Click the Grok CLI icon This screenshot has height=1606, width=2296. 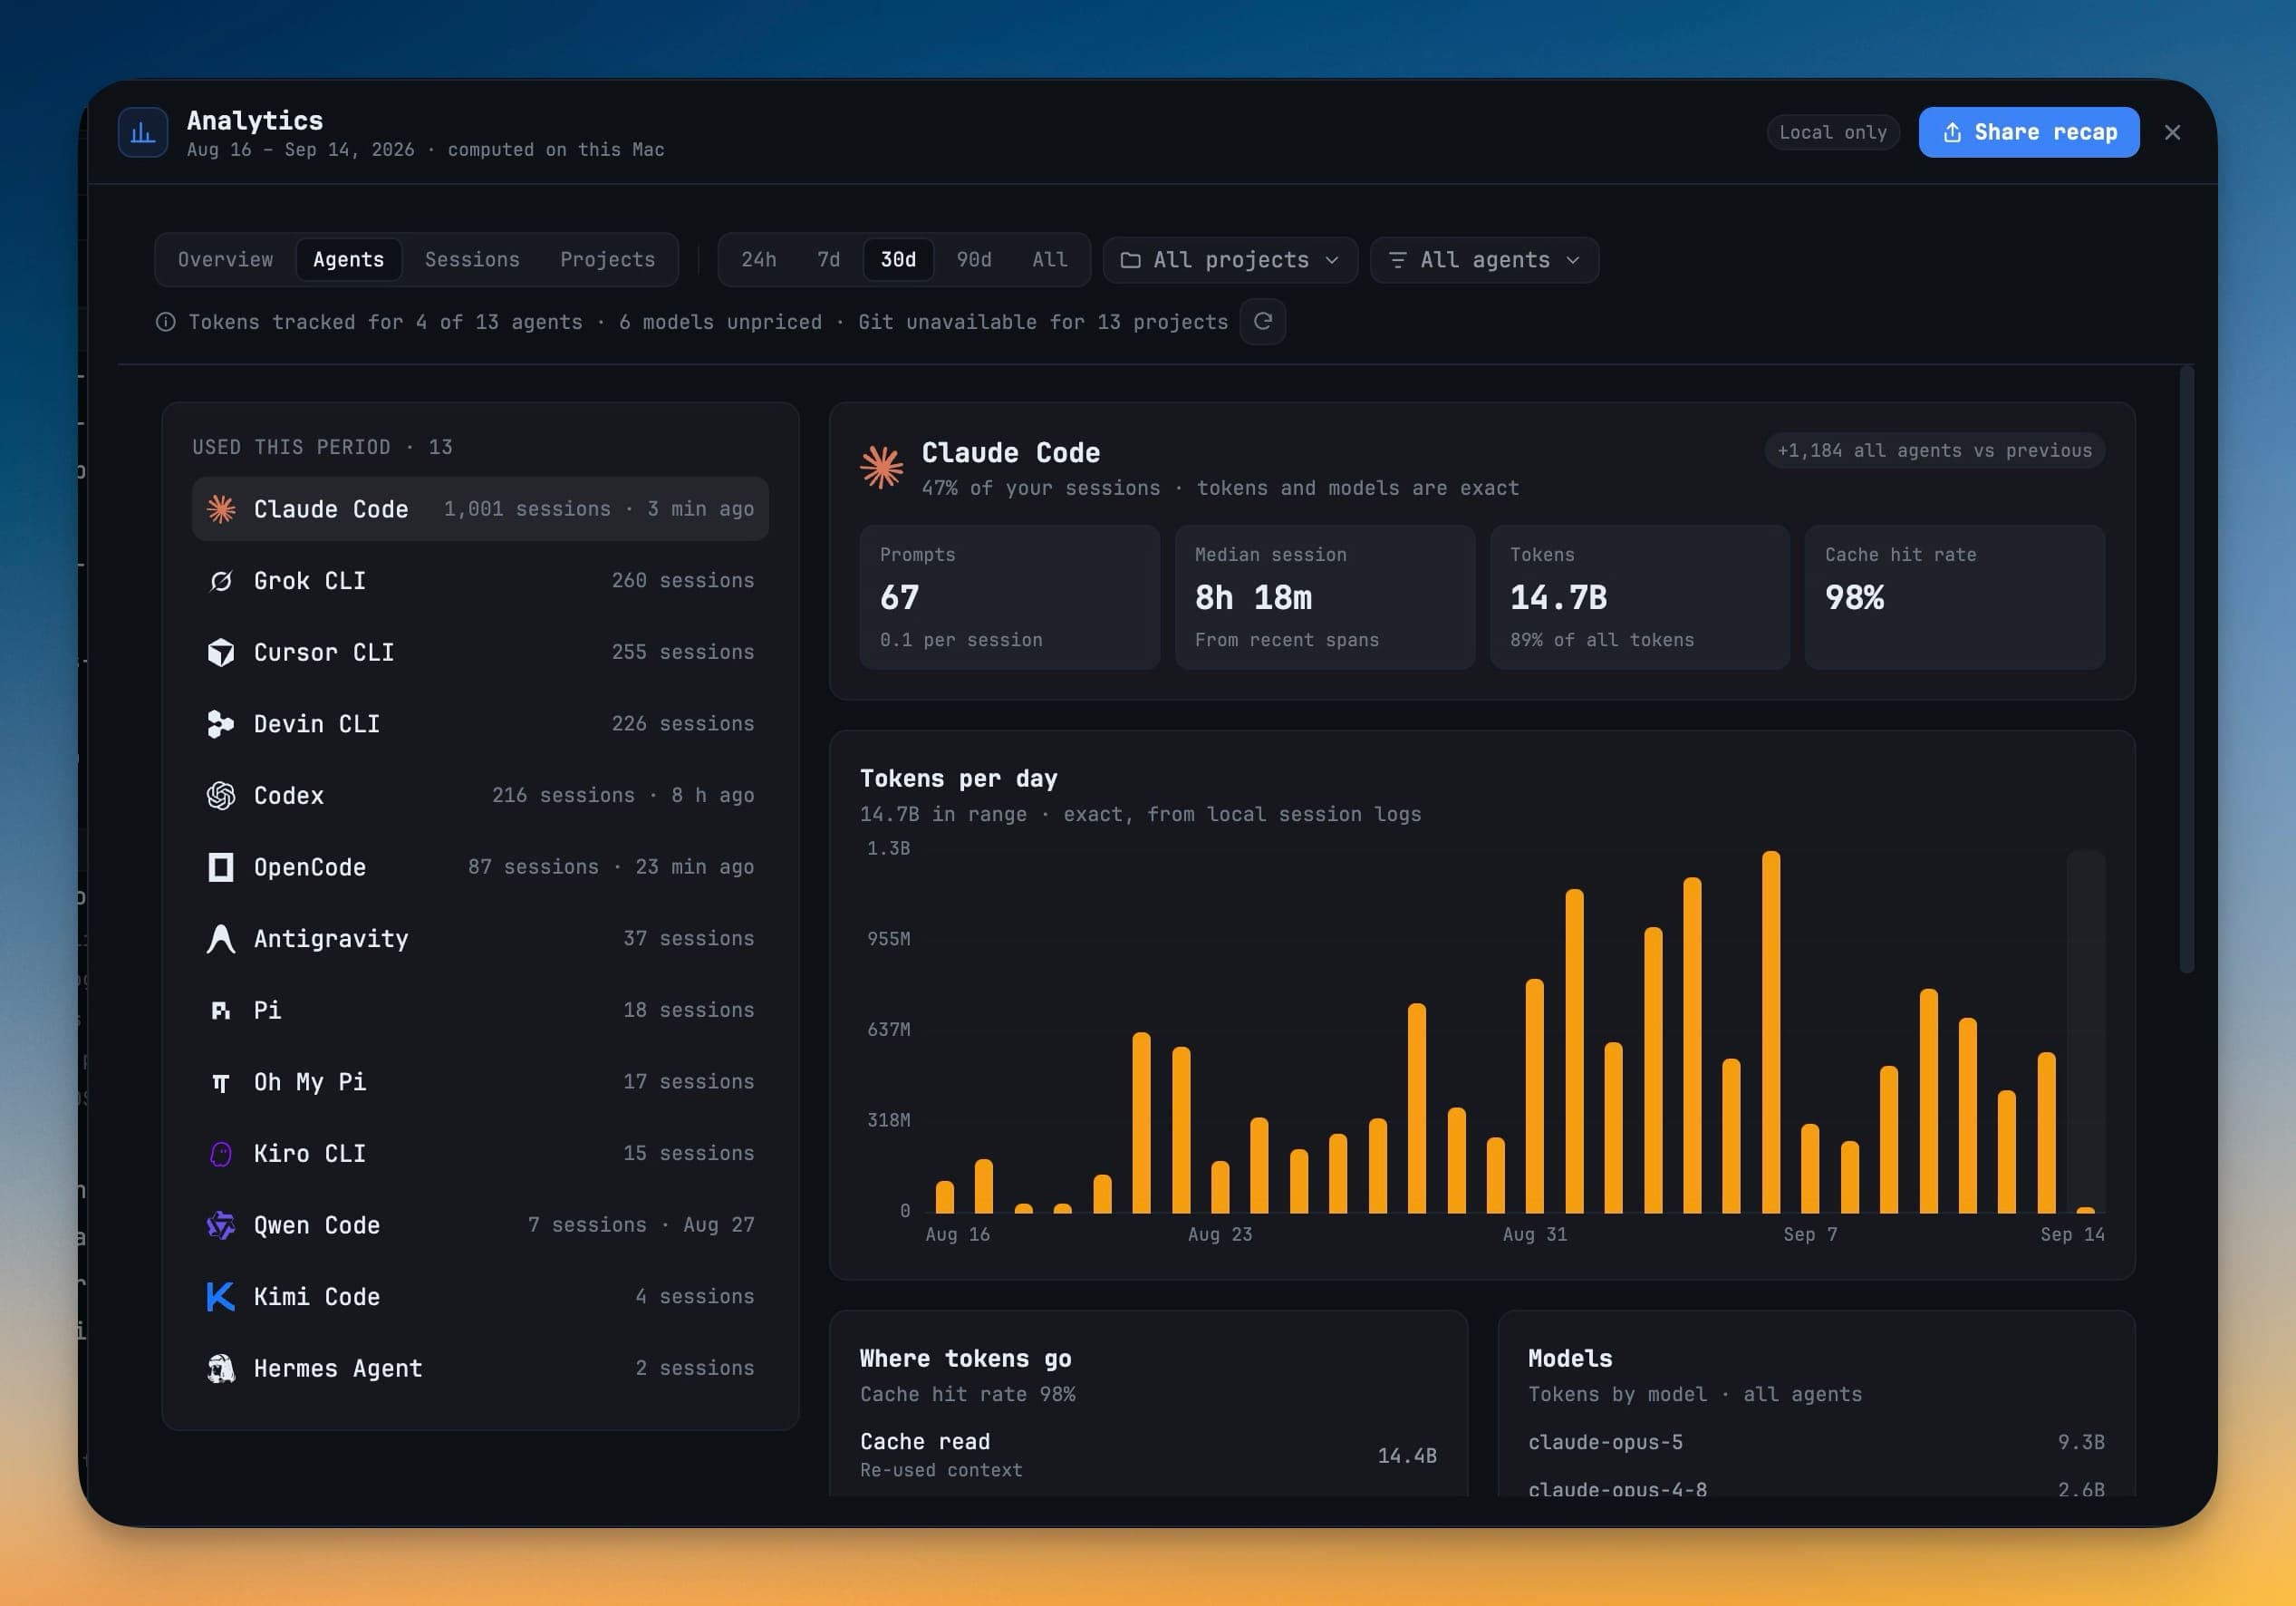click(x=221, y=581)
